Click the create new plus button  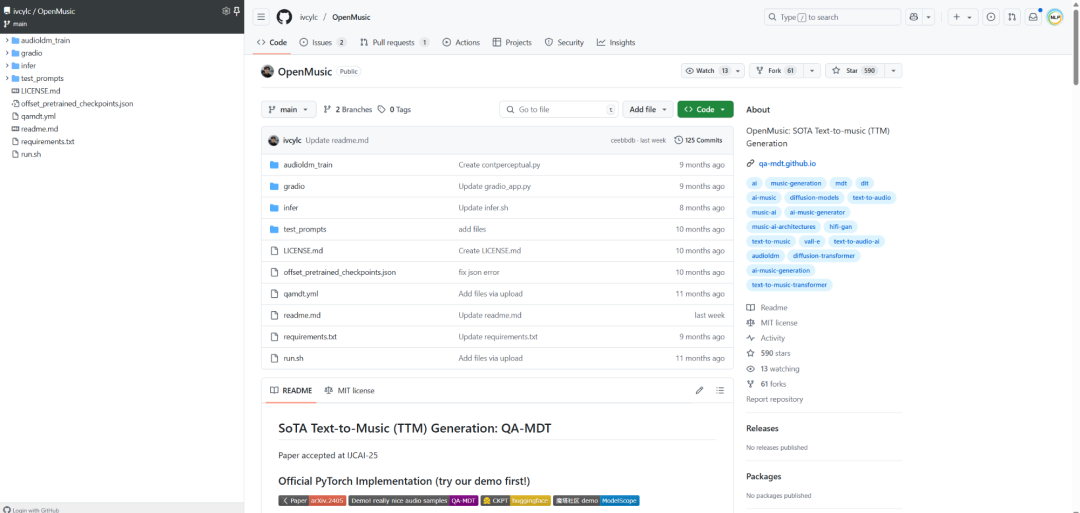[962, 17]
